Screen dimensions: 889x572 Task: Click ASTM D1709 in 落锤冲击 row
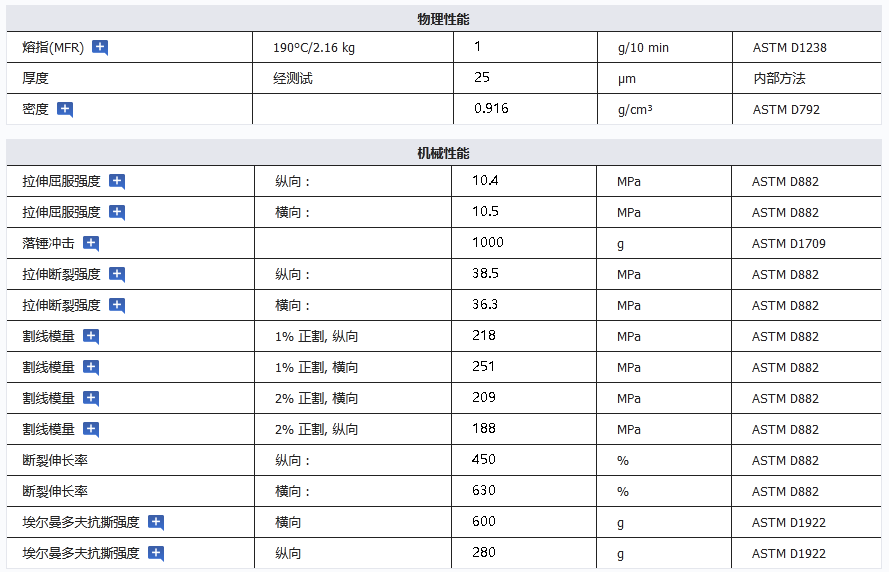[788, 243]
